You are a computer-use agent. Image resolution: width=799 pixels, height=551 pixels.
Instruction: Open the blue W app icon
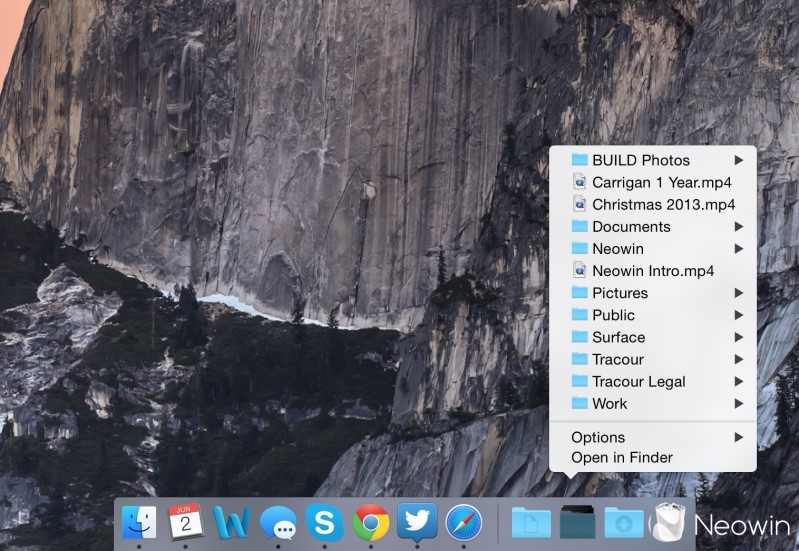[x=231, y=523]
